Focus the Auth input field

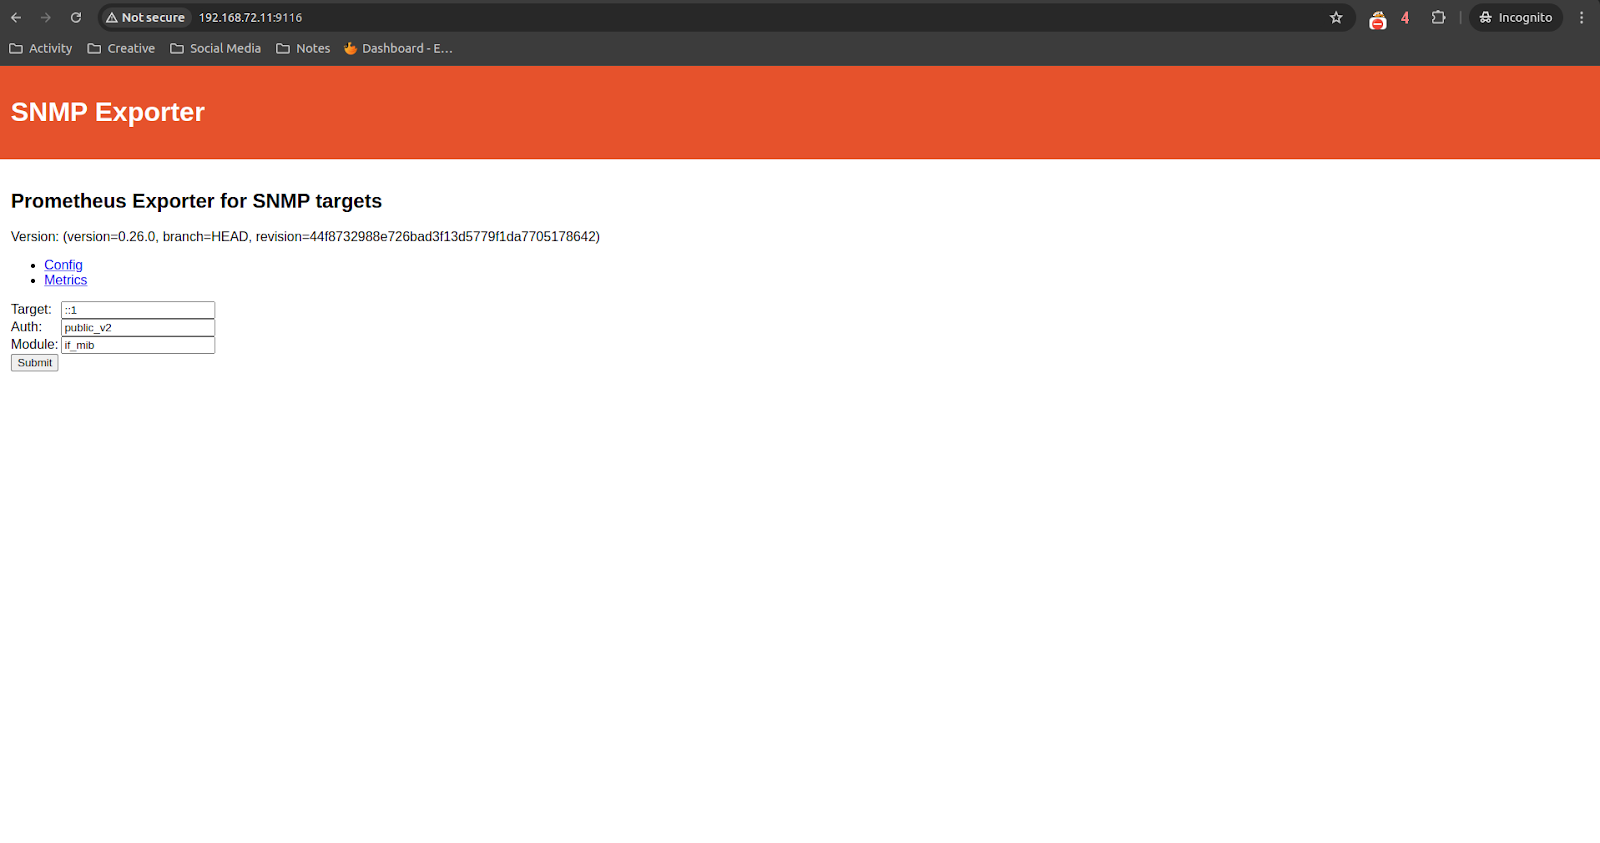coord(138,327)
